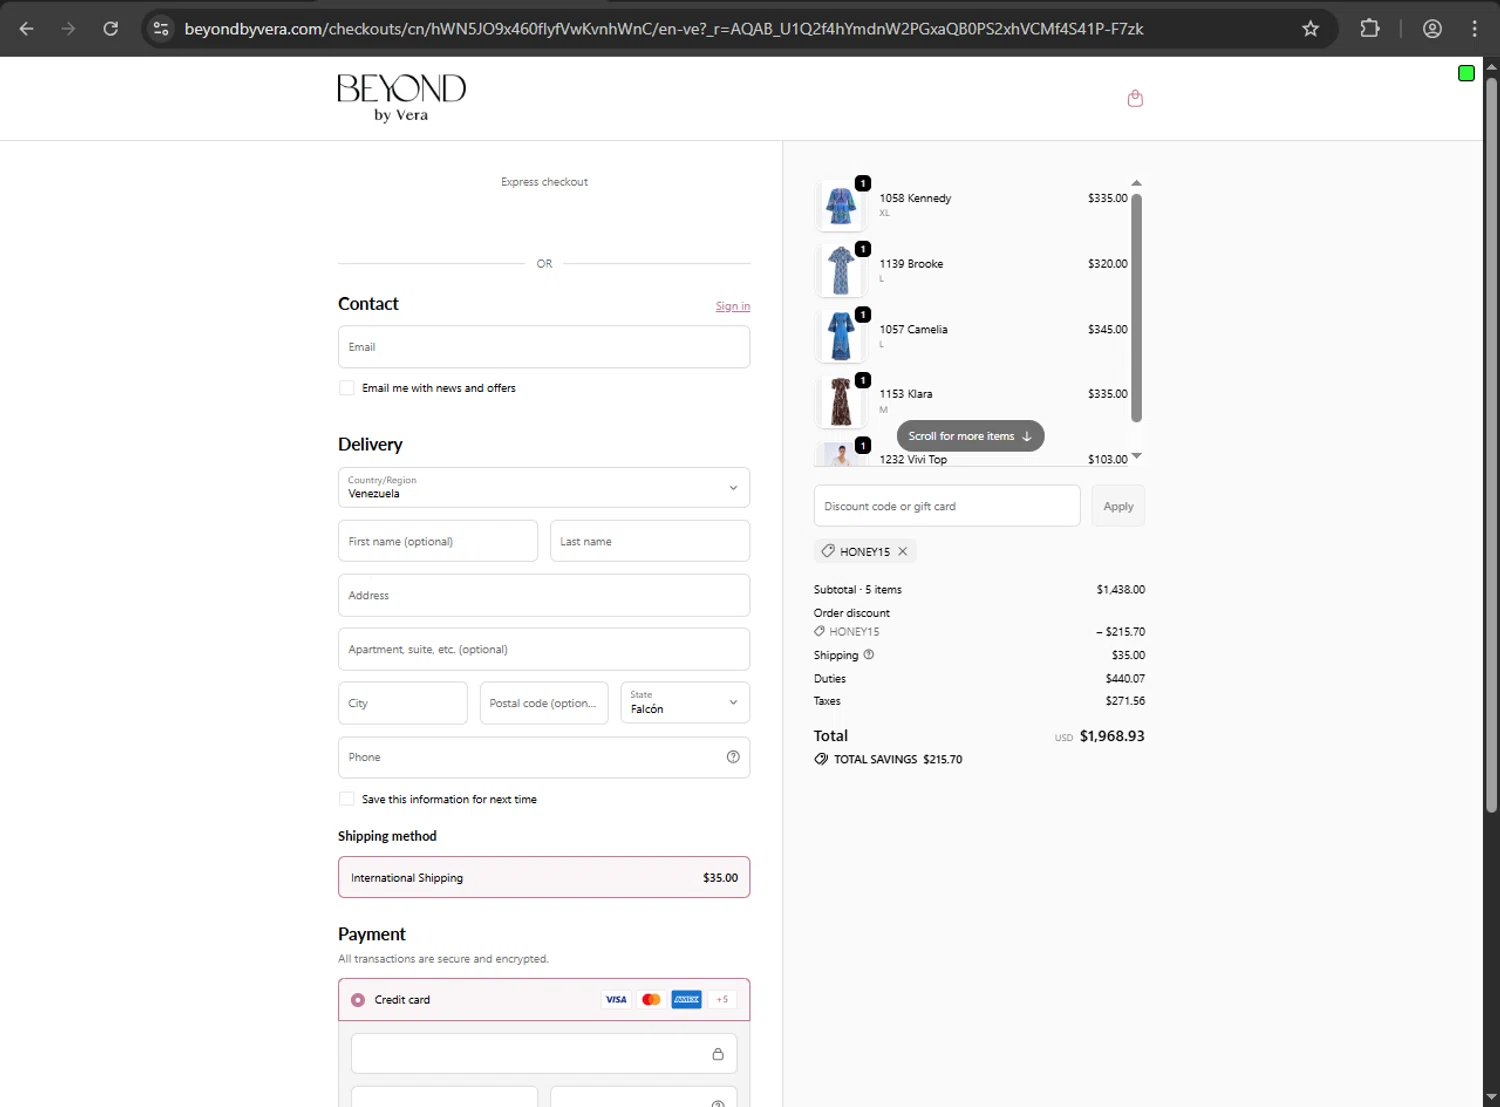Reload the checkout page
Image resolution: width=1500 pixels, height=1107 pixels.
(111, 29)
